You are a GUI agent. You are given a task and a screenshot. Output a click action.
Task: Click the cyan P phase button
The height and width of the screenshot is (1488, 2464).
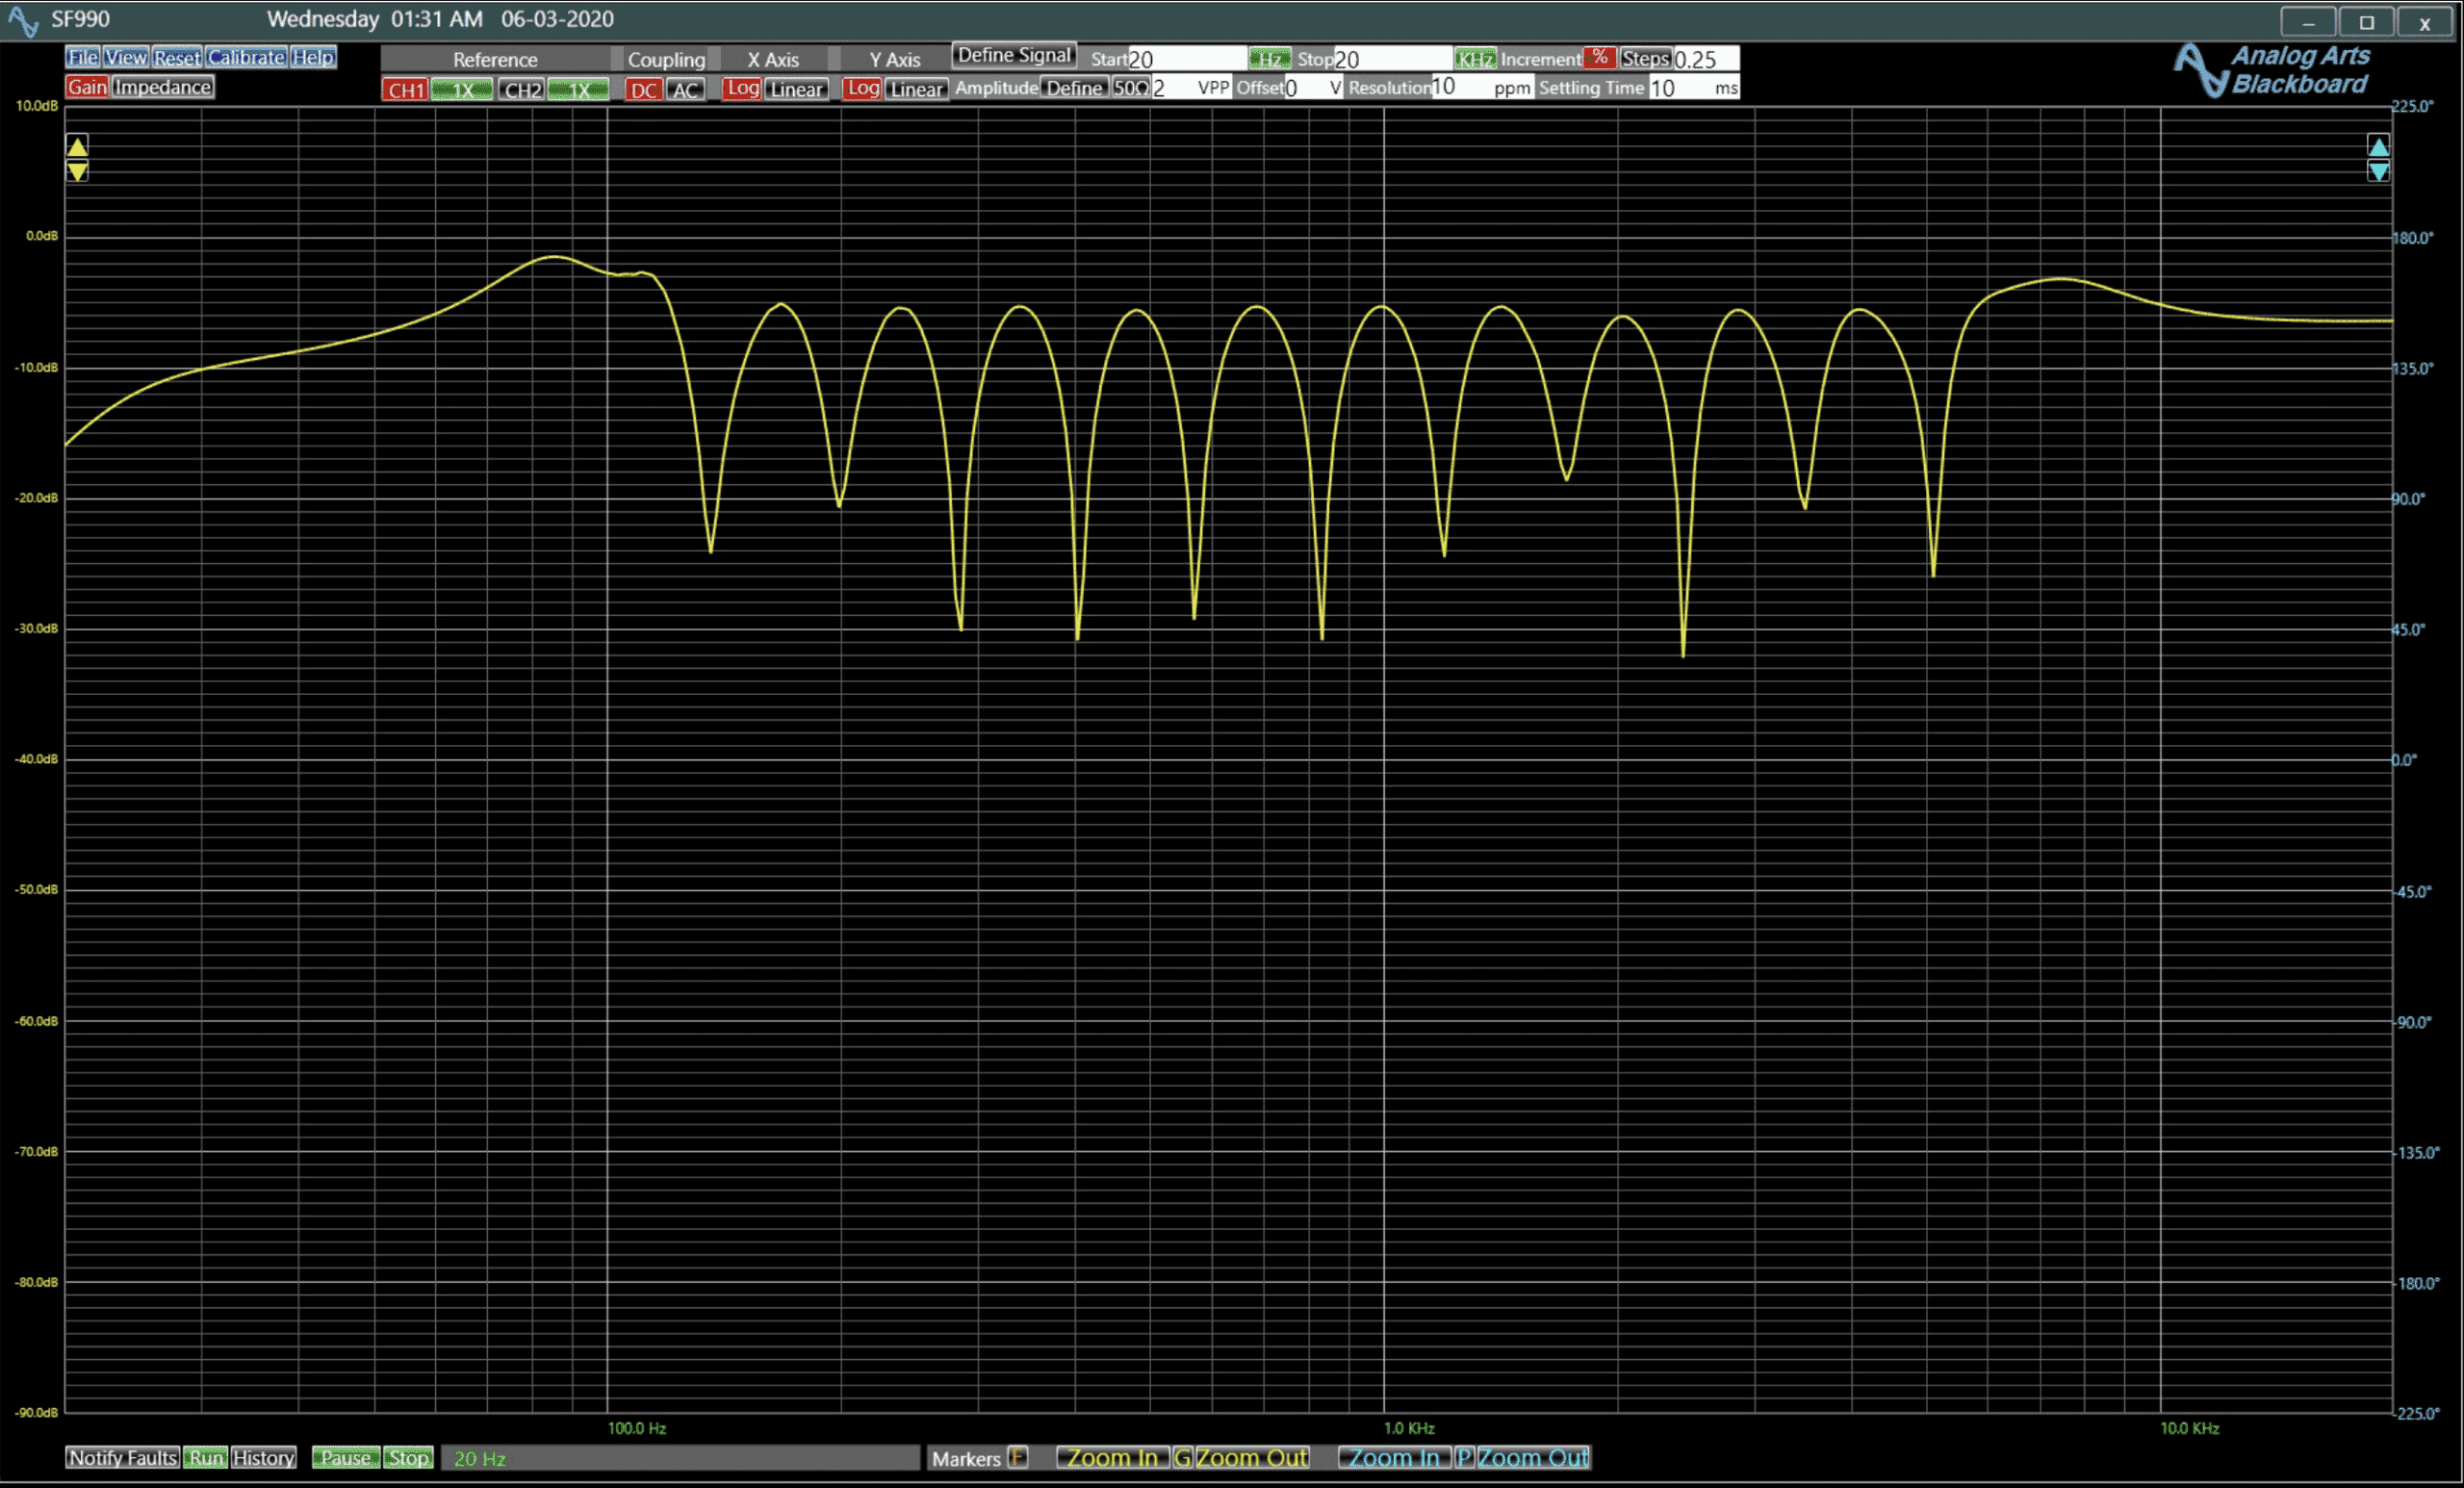click(x=1464, y=1458)
